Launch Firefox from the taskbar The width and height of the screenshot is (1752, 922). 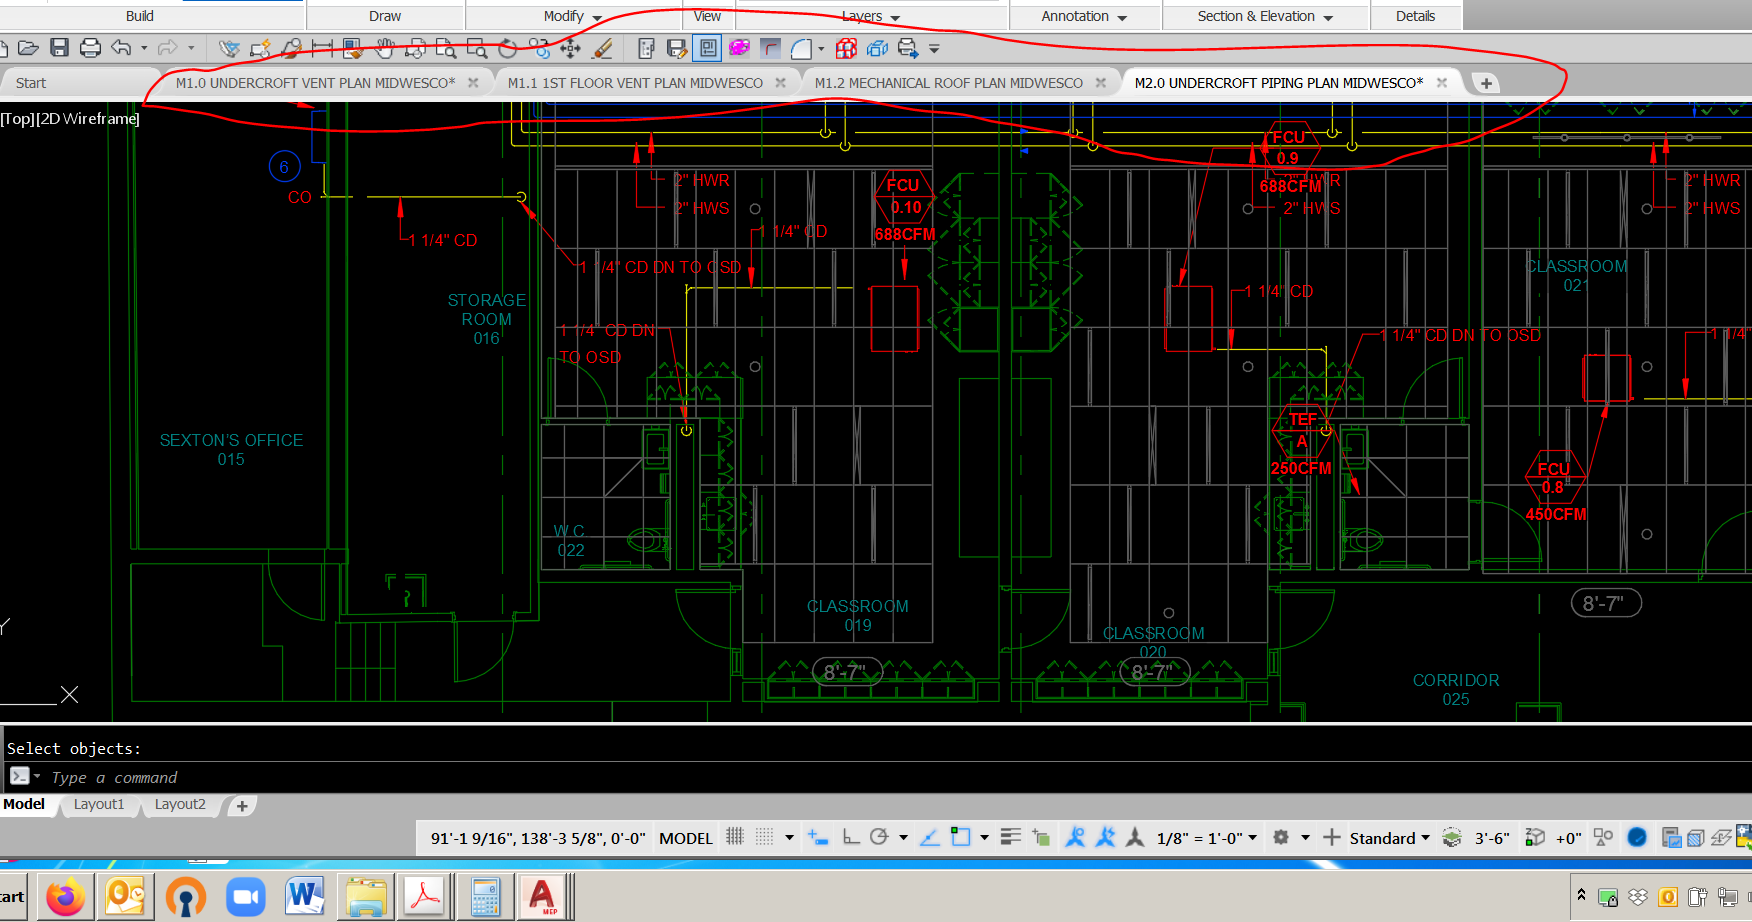tap(65, 897)
